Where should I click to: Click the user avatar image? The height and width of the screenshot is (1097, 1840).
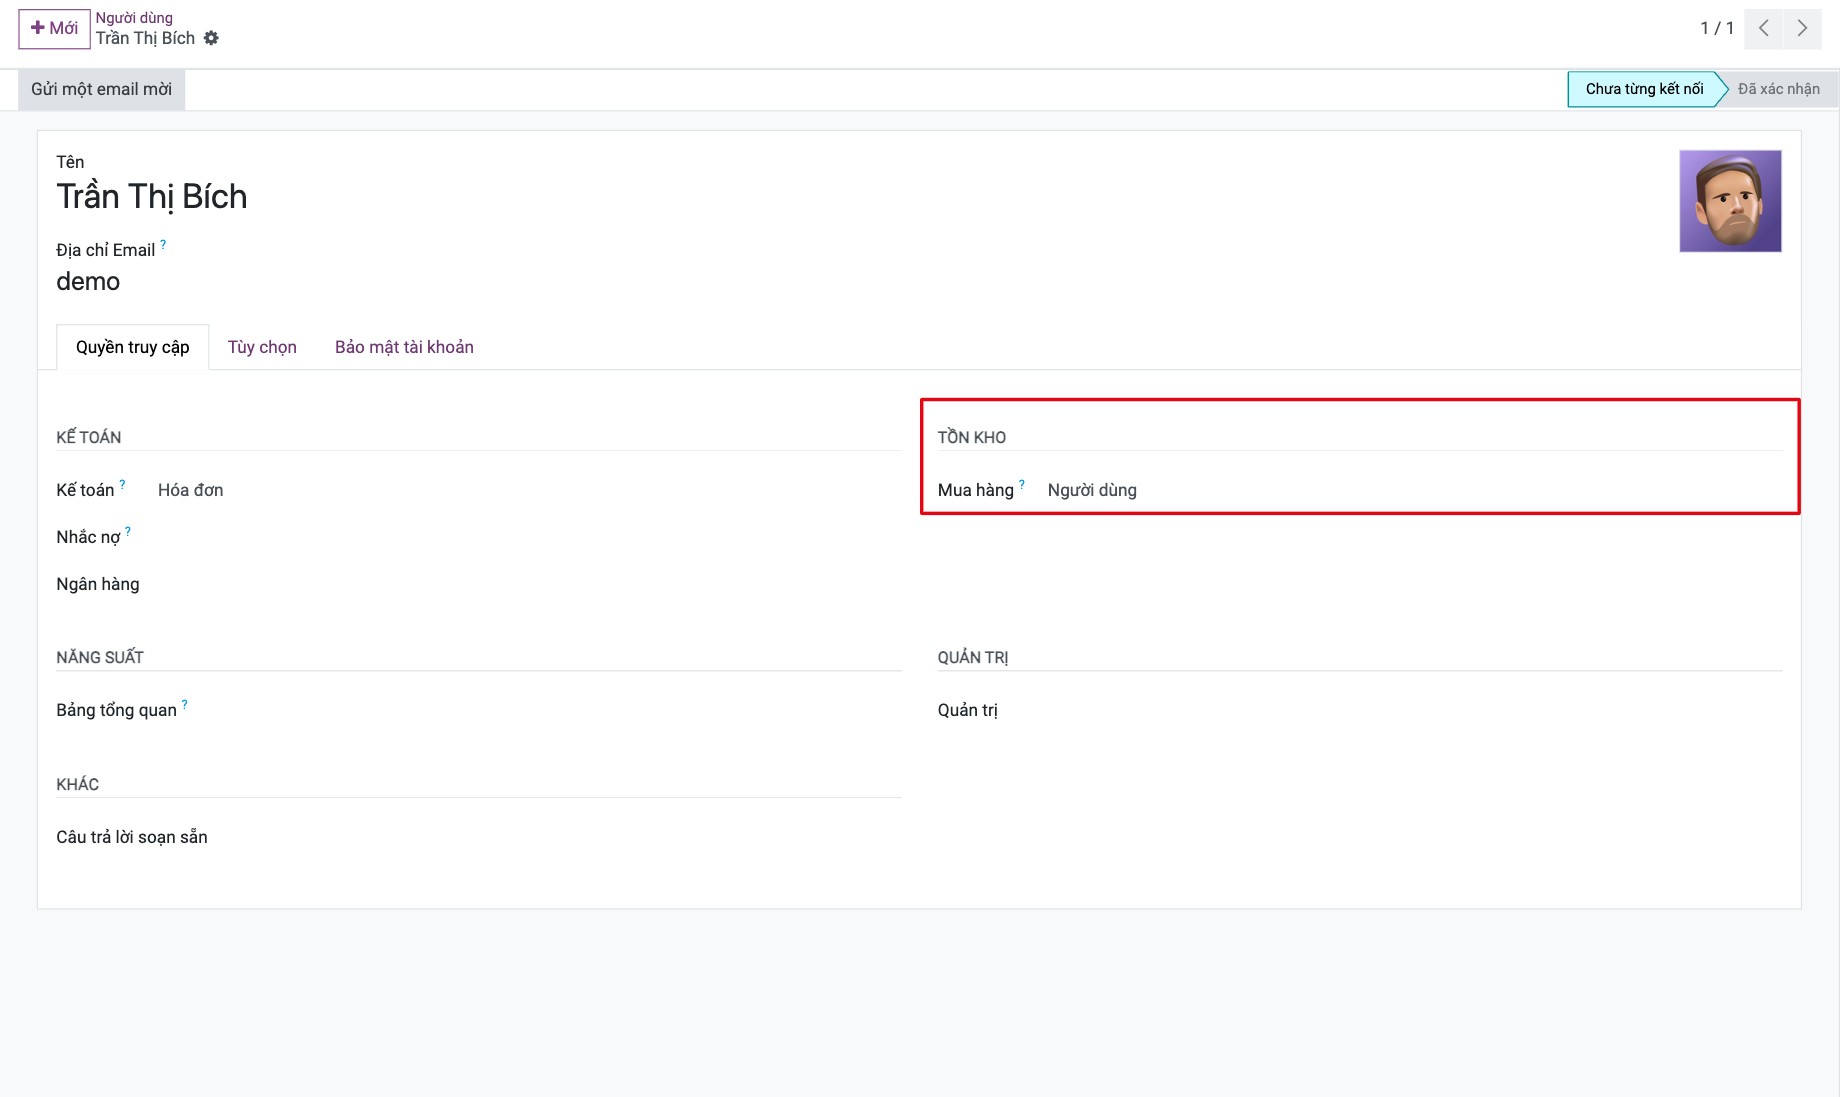point(1730,201)
